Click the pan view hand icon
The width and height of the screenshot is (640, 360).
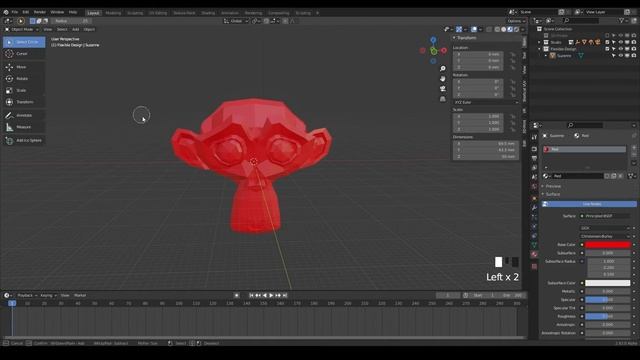[x=442, y=78]
